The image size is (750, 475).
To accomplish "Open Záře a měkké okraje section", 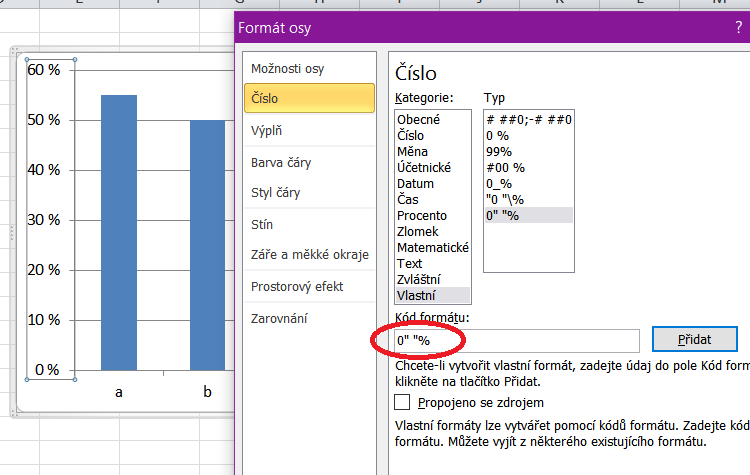I will 309,254.
